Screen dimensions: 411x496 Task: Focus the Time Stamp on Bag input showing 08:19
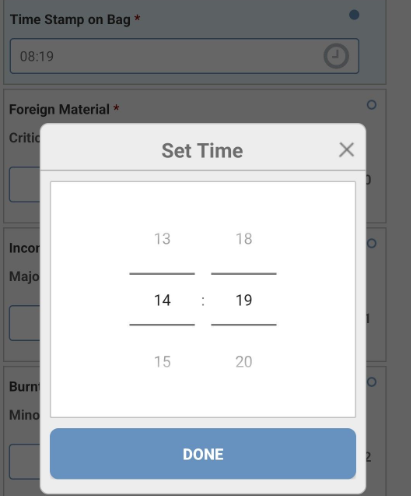pyautogui.click(x=184, y=56)
